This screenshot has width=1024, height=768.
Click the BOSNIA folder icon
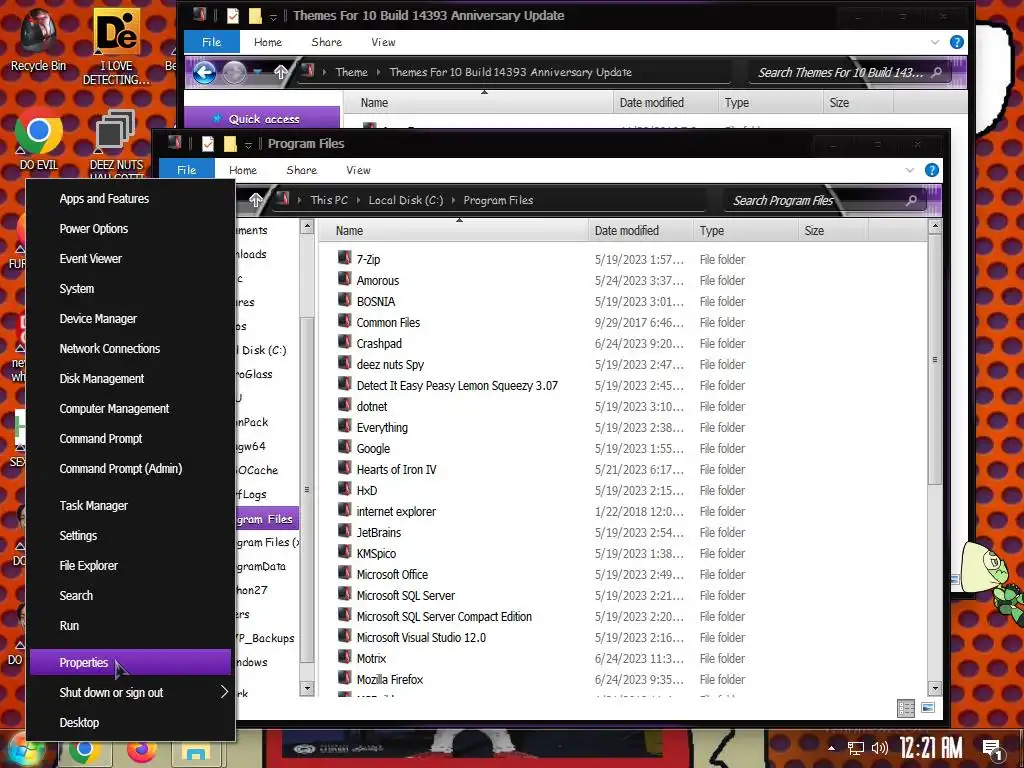coord(345,300)
